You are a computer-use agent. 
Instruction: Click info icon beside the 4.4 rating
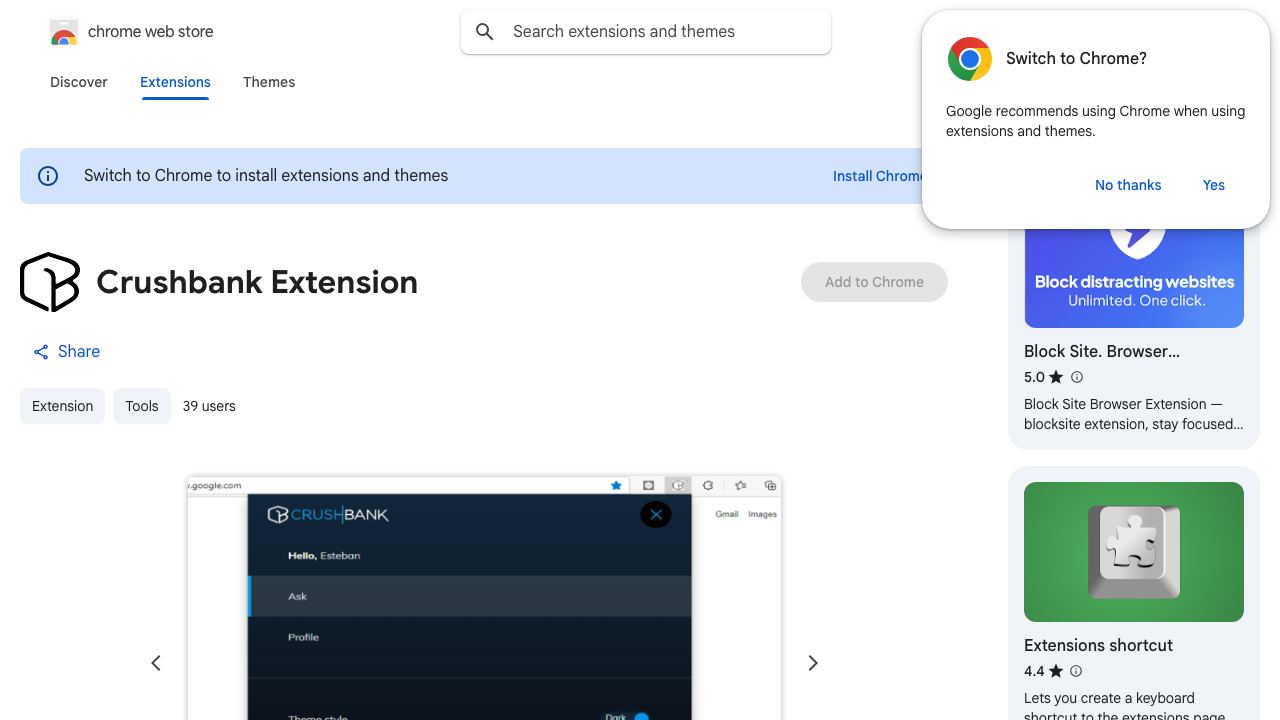(x=1077, y=671)
